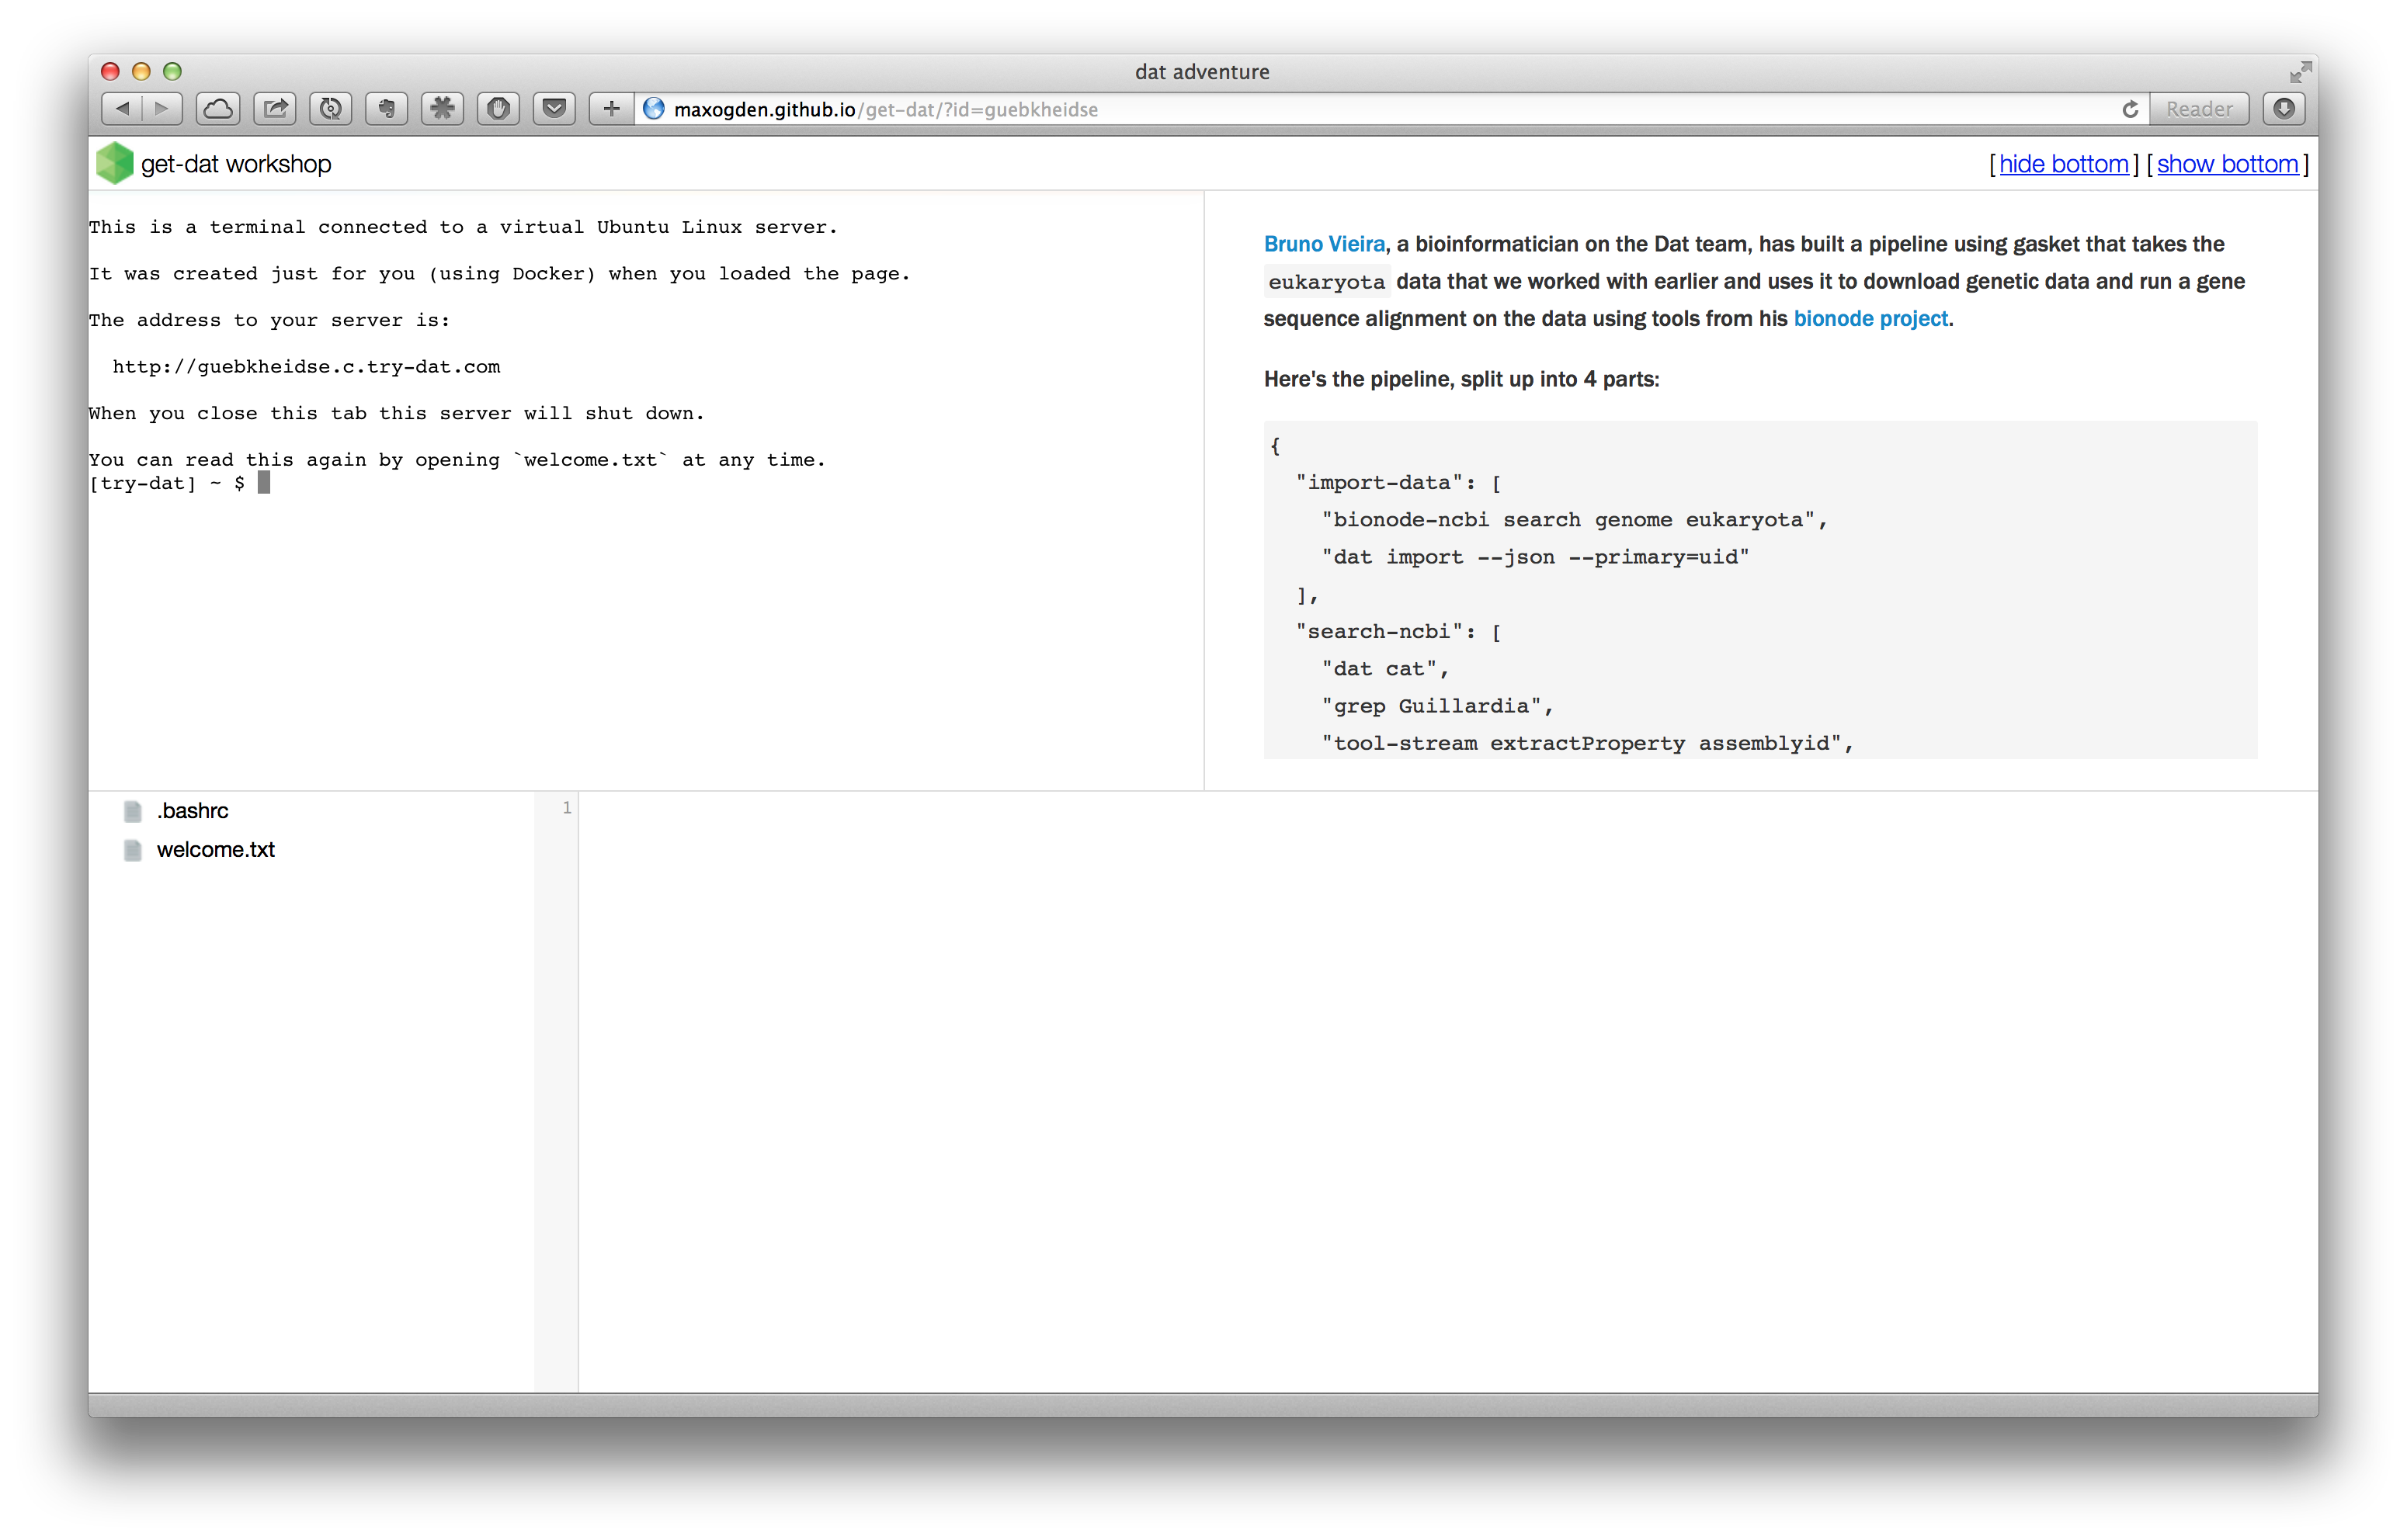This screenshot has height=1540, width=2407.
Task: Click the Share toolbar icon
Action: pyautogui.click(x=275, y=109)
